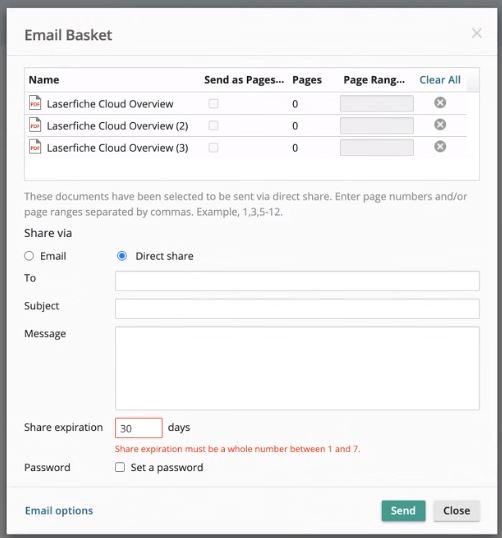Click Page Range field for Laserfiche Cloud Overview (2)
Screen dimensions: 502x538
click(x=377, y=126)
